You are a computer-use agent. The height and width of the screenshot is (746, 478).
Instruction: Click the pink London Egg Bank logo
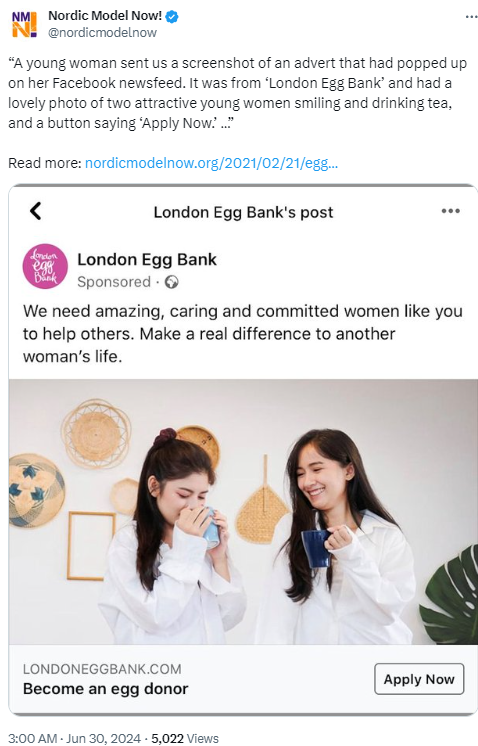[x=45, y=266]
